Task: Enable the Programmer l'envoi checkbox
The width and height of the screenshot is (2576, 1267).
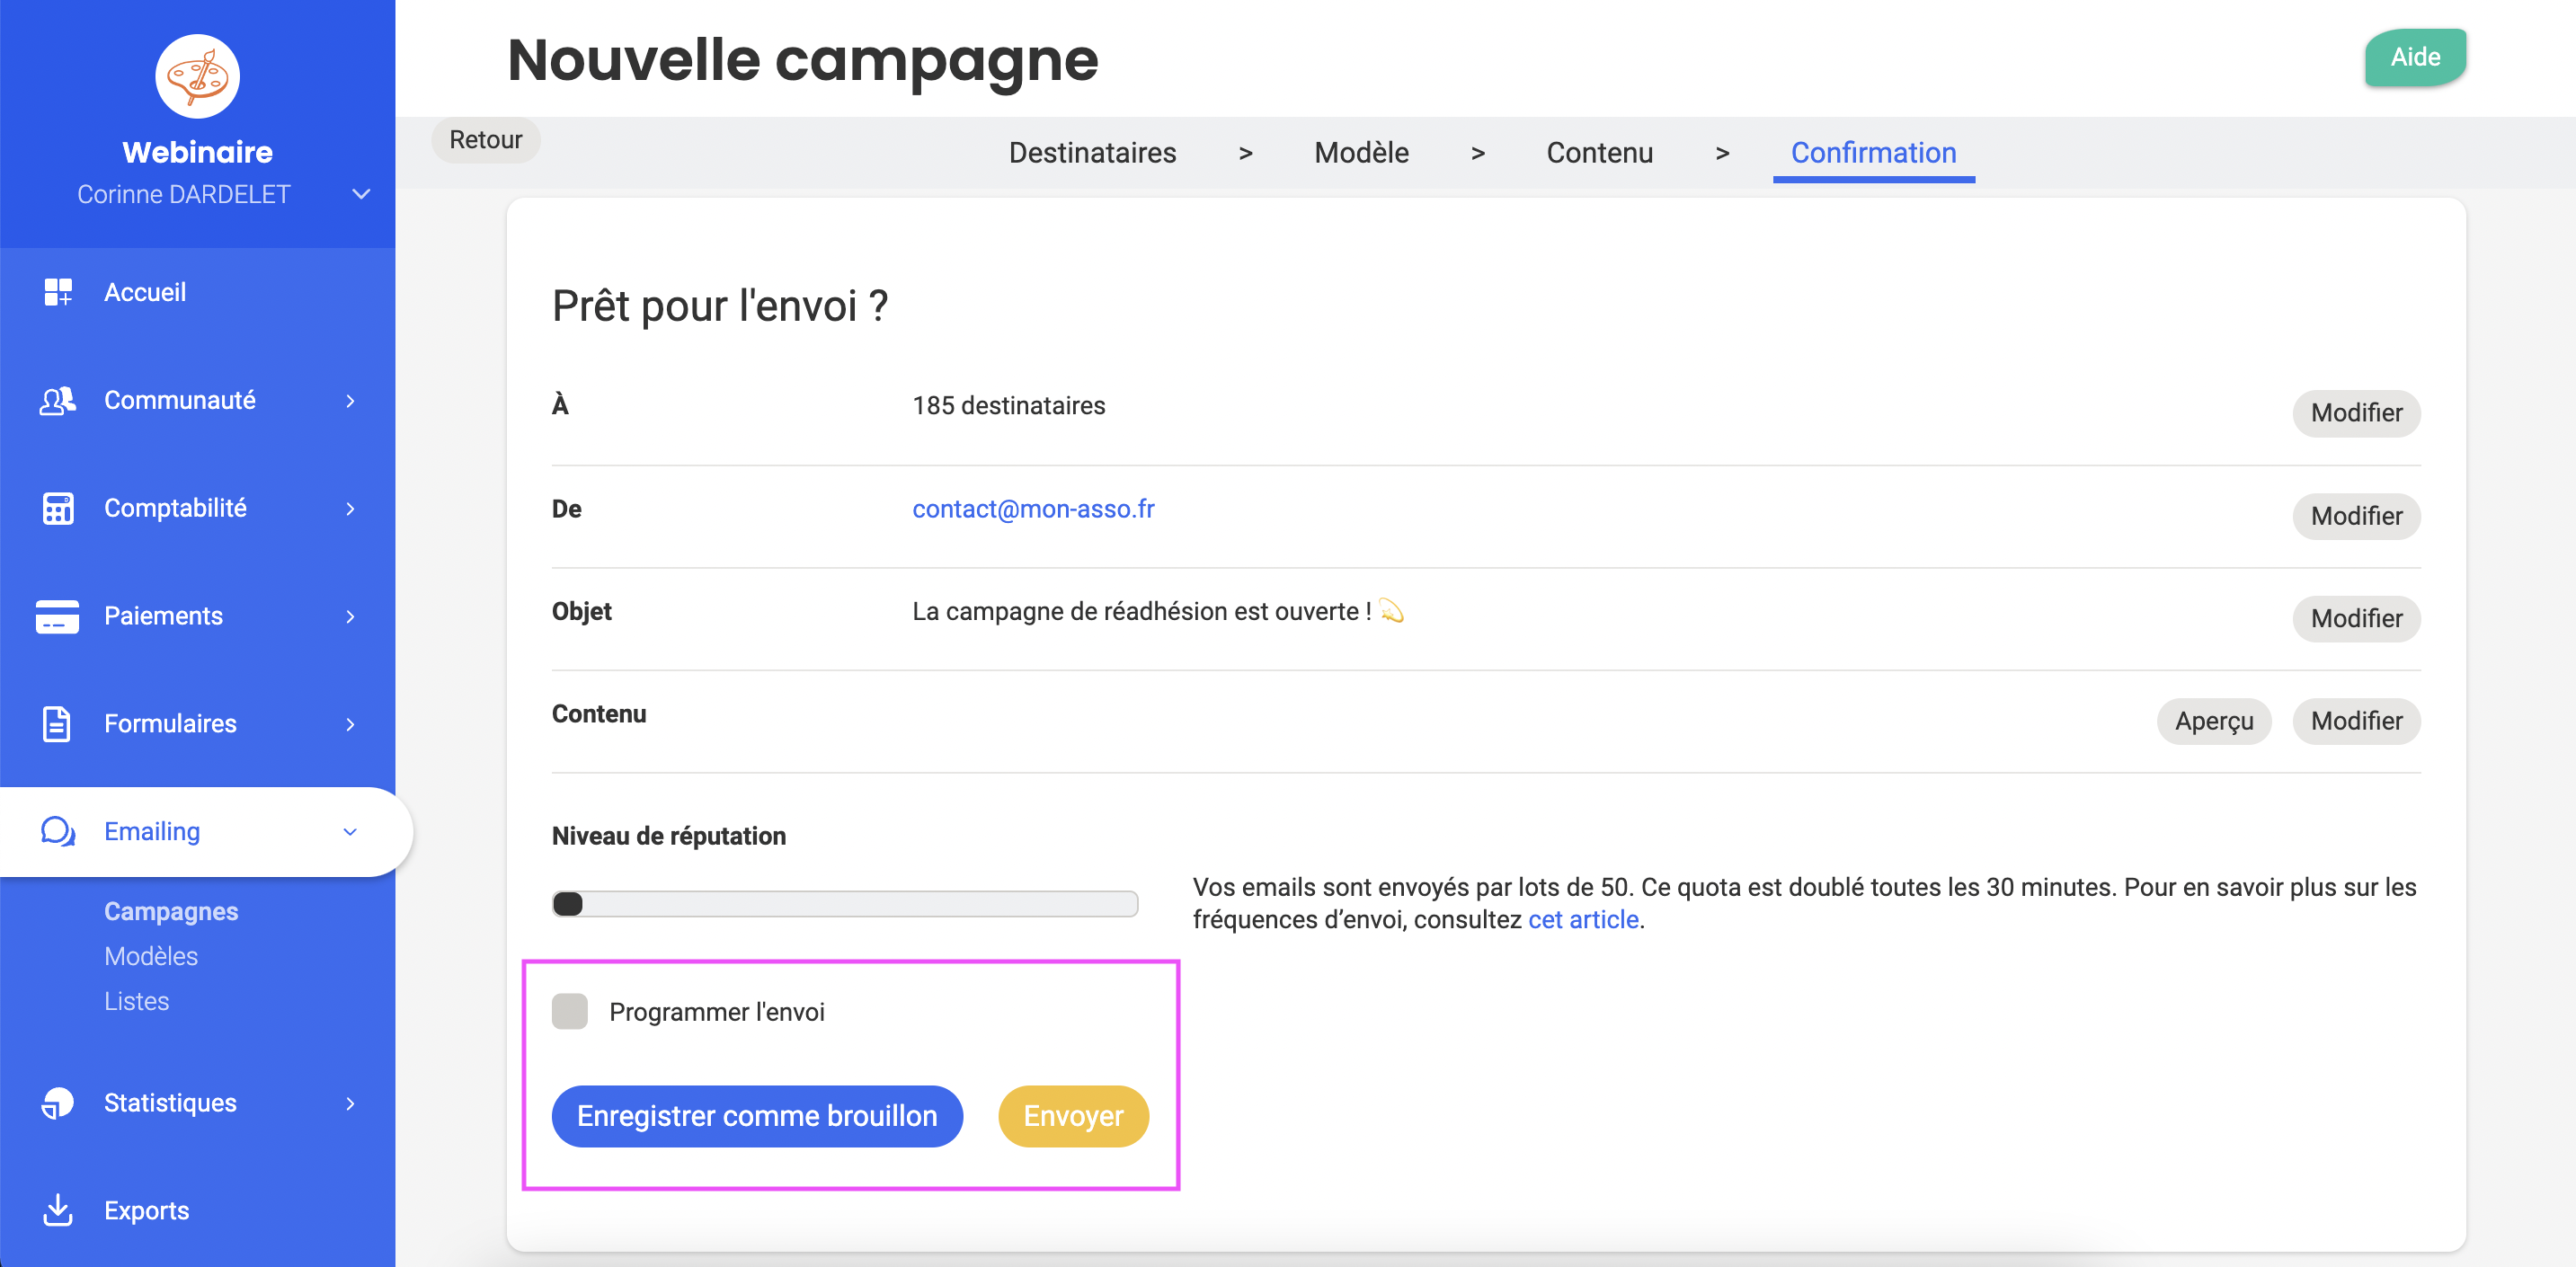Action: pyautogui.click(x=570, y=1011)
